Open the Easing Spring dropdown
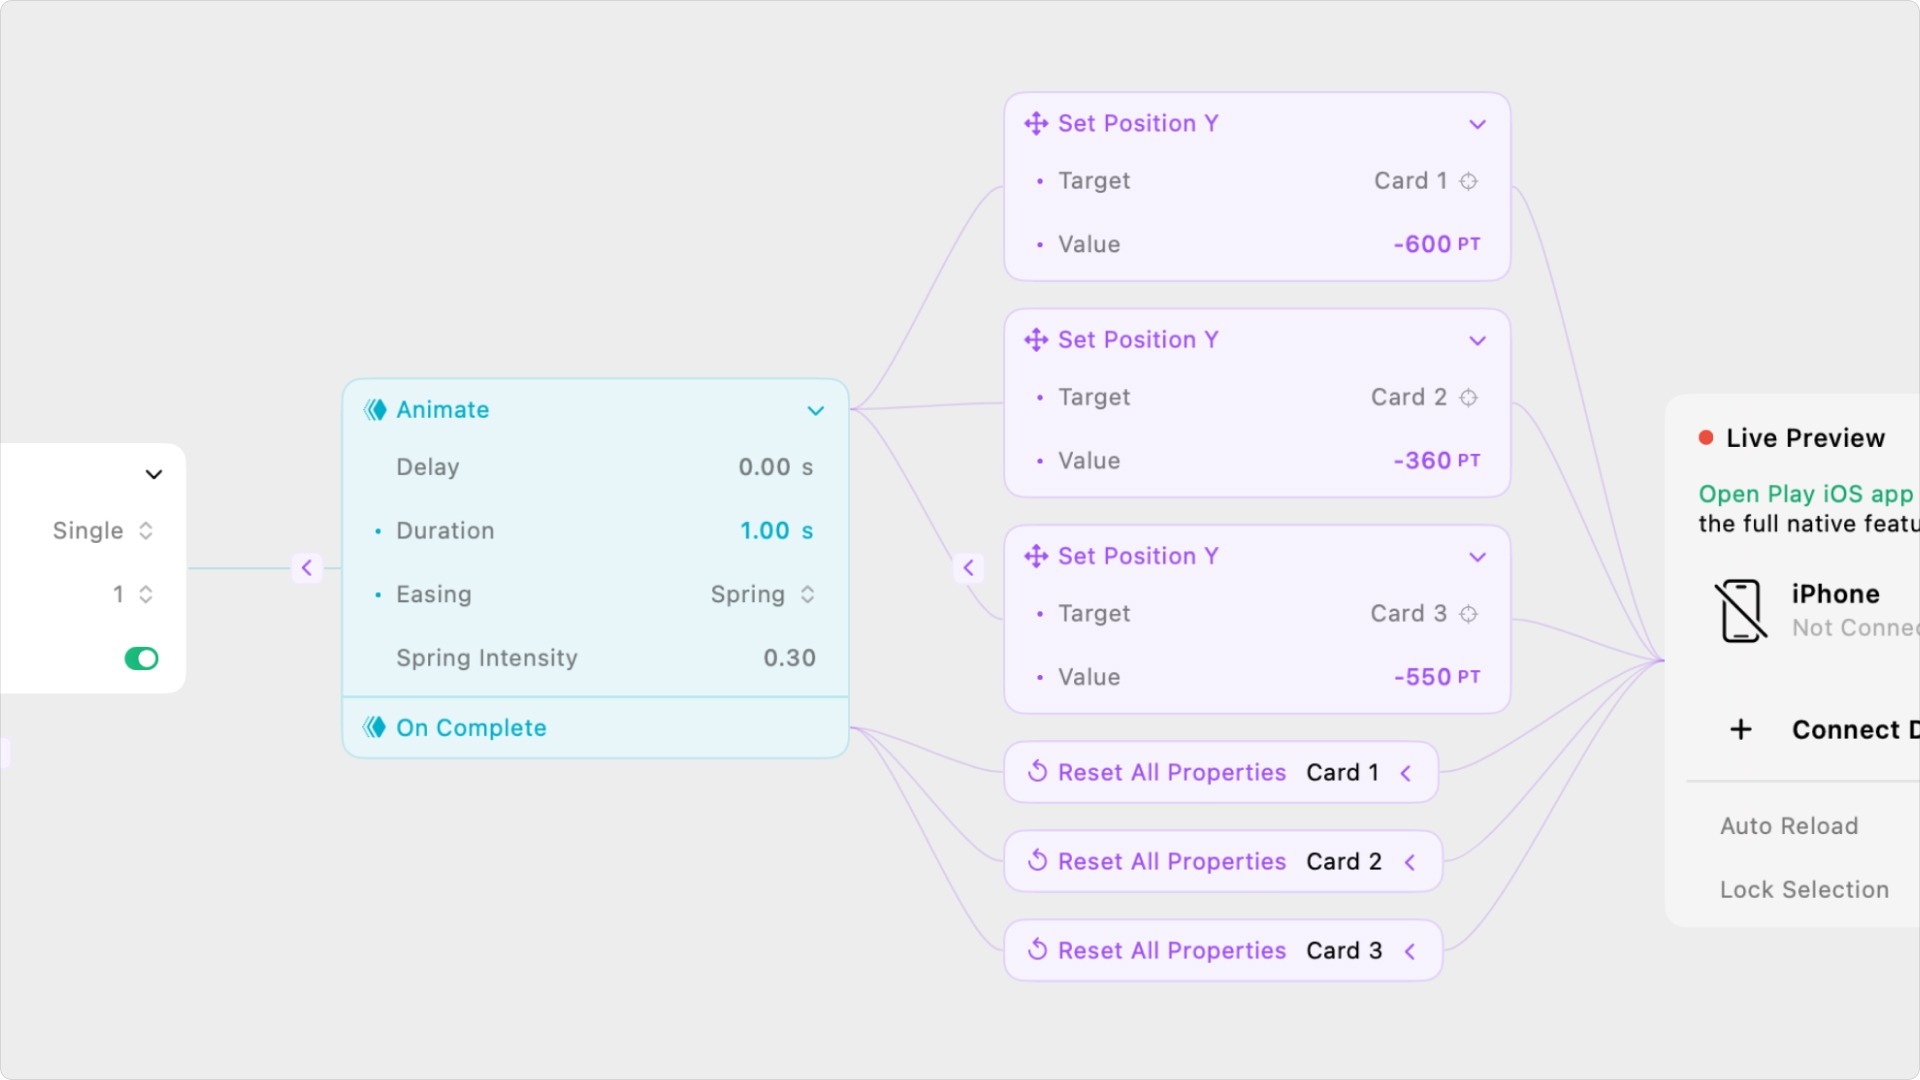The image size is (1920, 1080). click(x=763, y=594)
